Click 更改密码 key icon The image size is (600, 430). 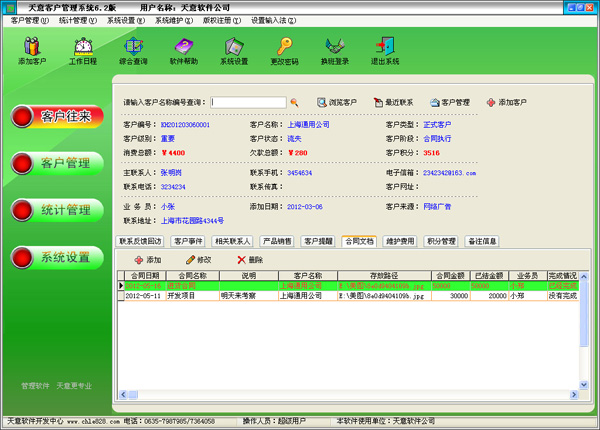point(284,49)
